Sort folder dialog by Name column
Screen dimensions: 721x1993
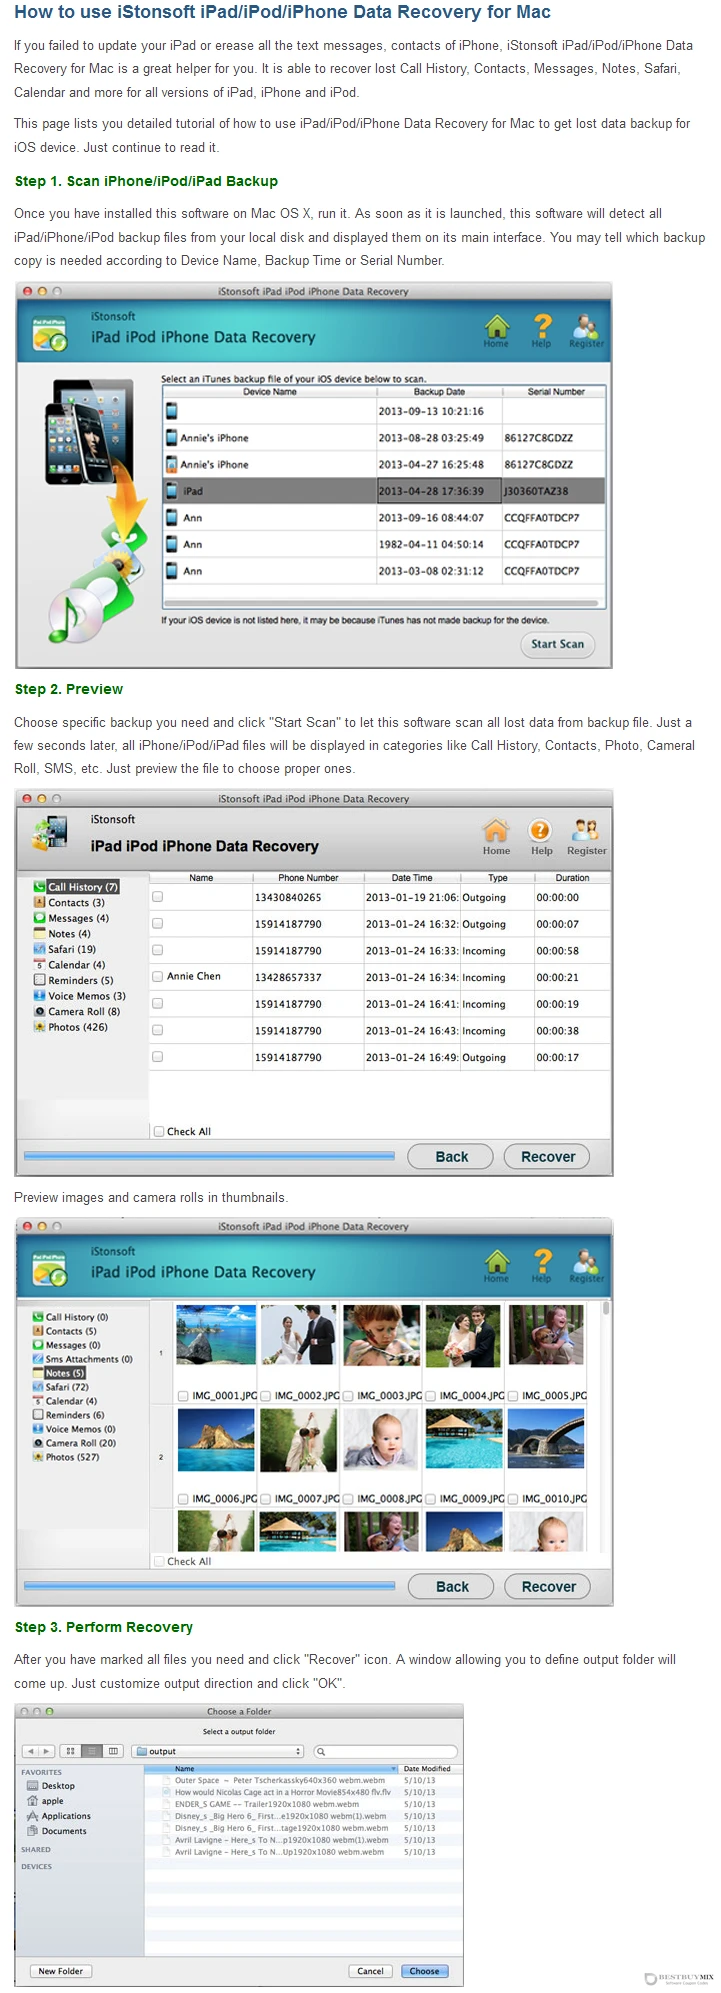point(271,1769)
